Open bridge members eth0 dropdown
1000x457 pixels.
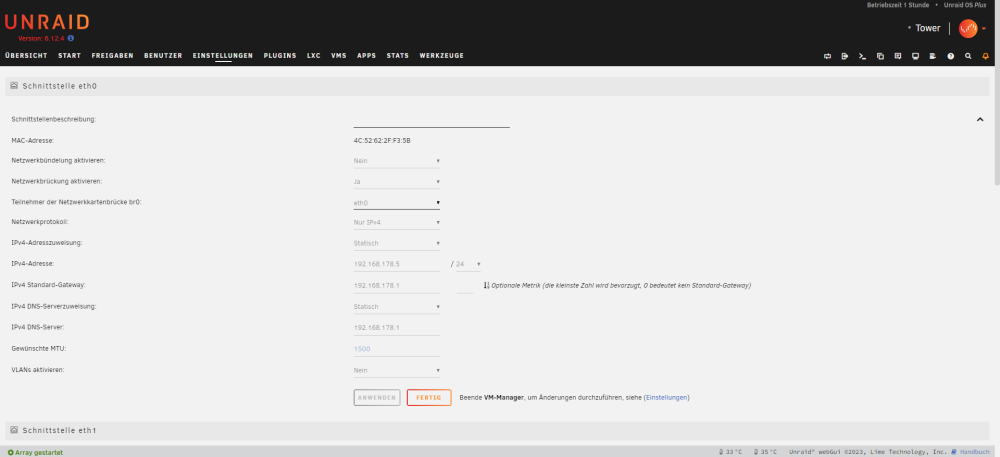pyautogui.click(x=397, y=203)
